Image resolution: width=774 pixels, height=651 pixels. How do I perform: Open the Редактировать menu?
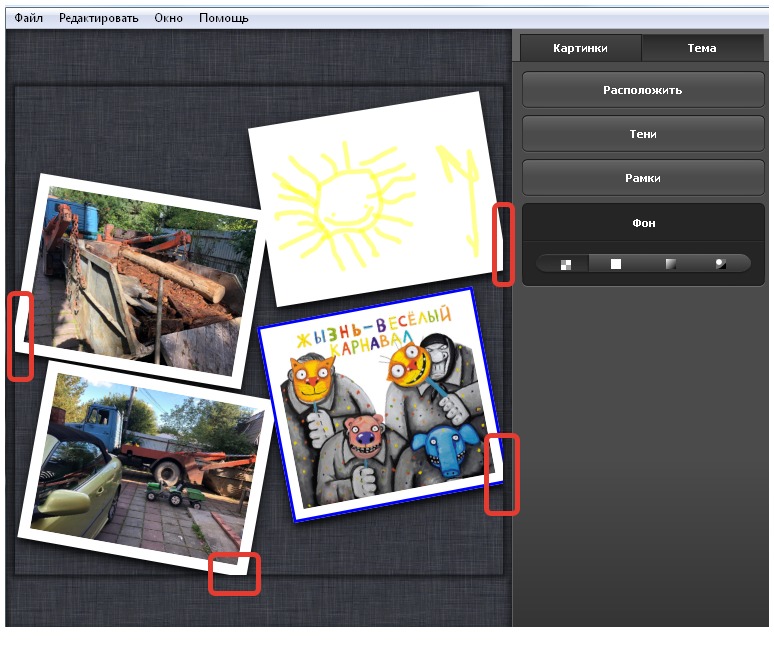[x=98, y=18]
